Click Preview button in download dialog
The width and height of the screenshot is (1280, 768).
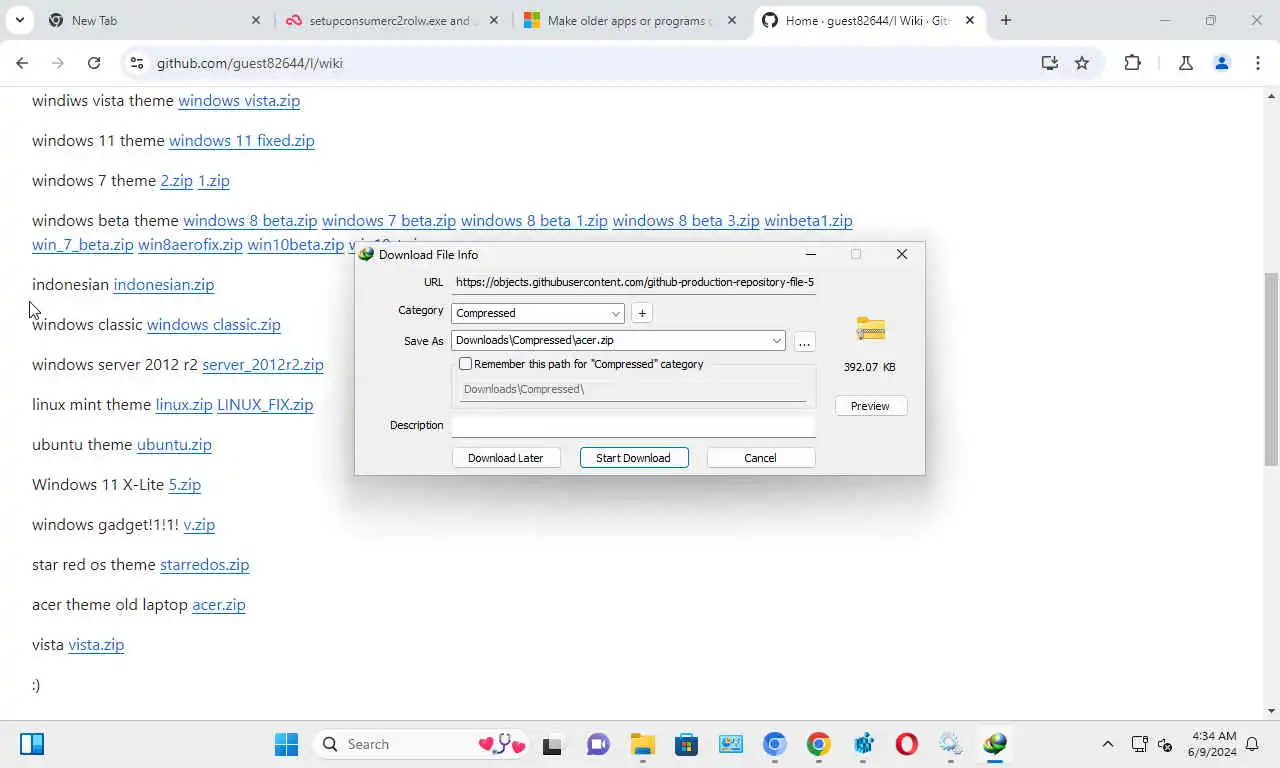tap(870, 406)
